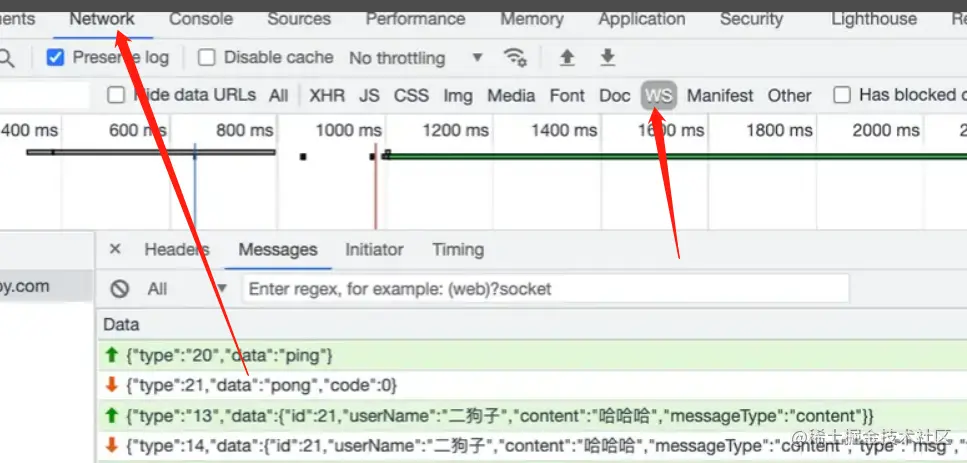967x463 pixels.
Task: View the Initiator tab
Action: 374,250
